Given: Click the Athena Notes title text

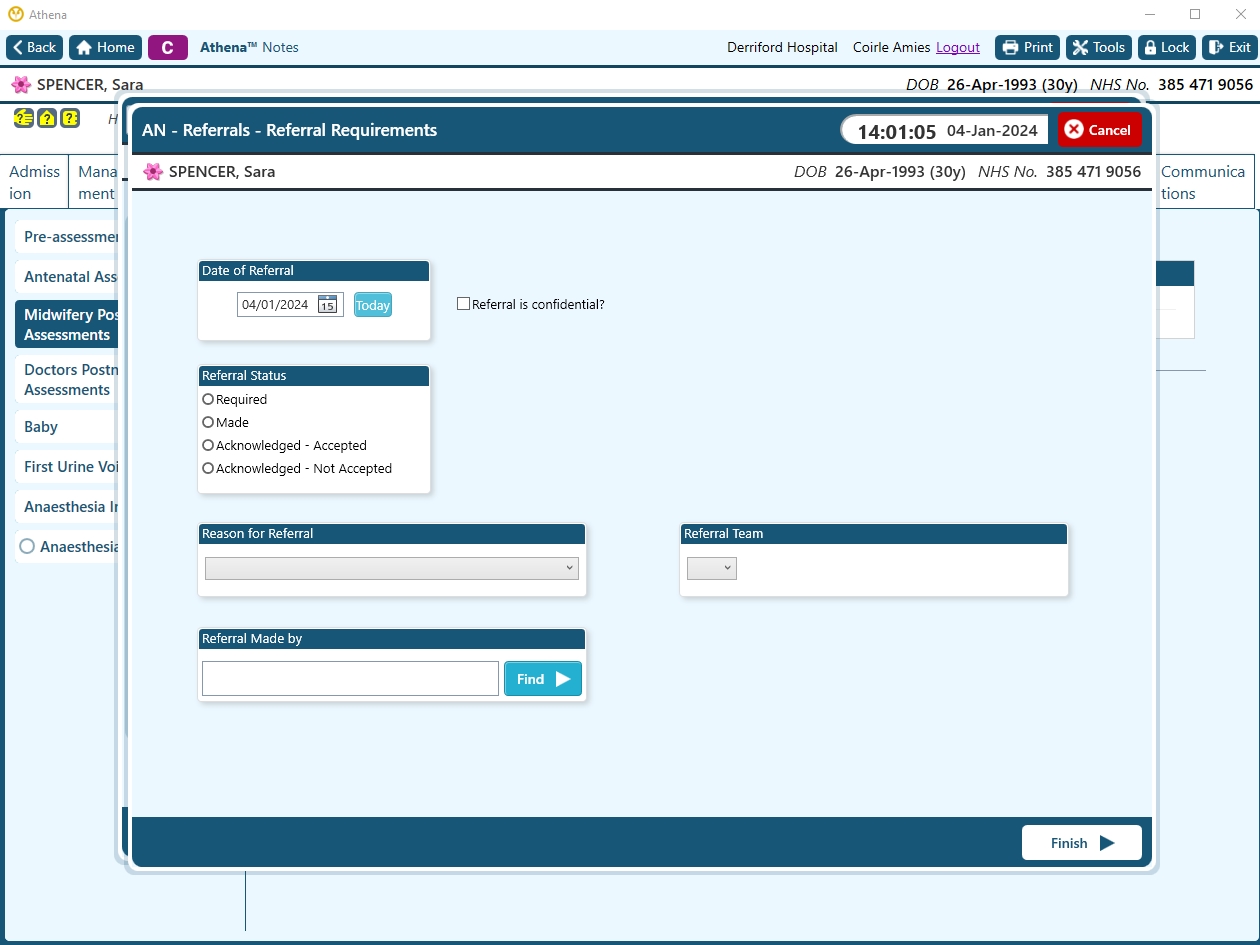Looking at the screenshot, I should pyautogui.click(x=249, y=47).
